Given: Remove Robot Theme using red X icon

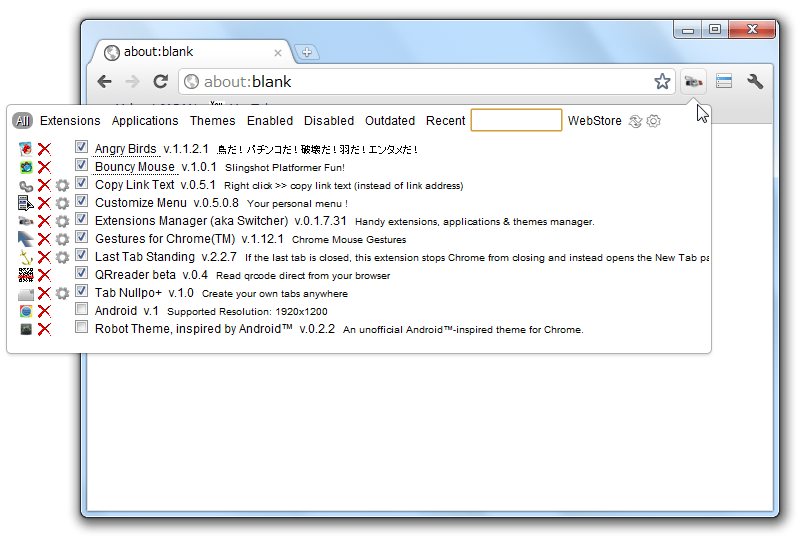Looking at the screenshot, I should [45, 329].
